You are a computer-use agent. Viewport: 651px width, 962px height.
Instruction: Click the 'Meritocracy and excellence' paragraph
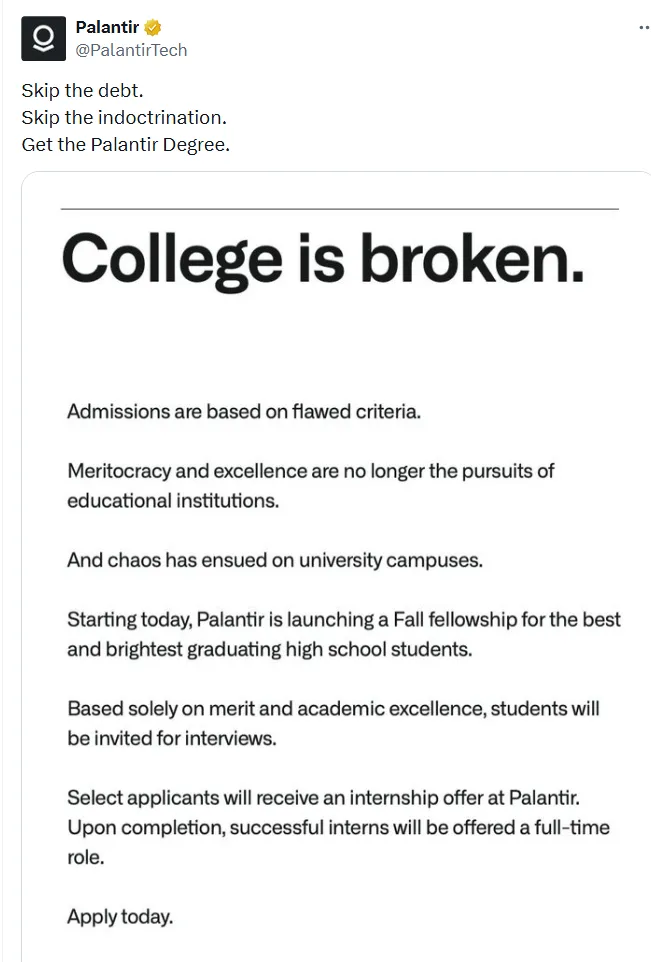310,486
